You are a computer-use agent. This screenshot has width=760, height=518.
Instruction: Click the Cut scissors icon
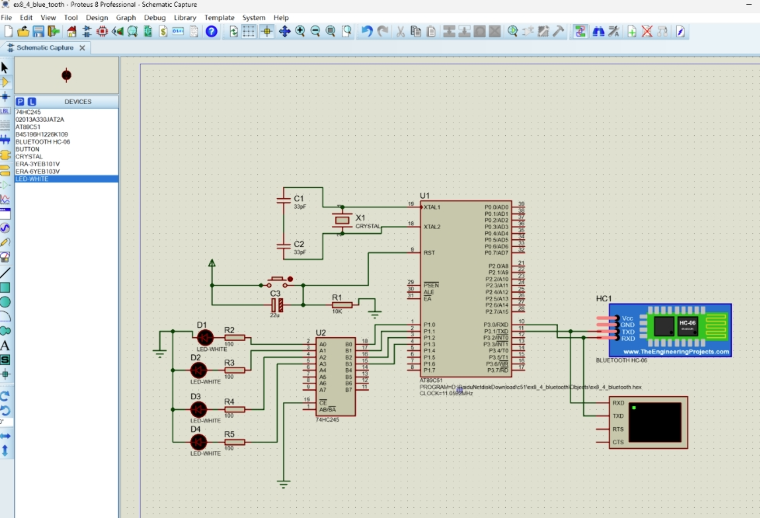click(x=401, y=32)
